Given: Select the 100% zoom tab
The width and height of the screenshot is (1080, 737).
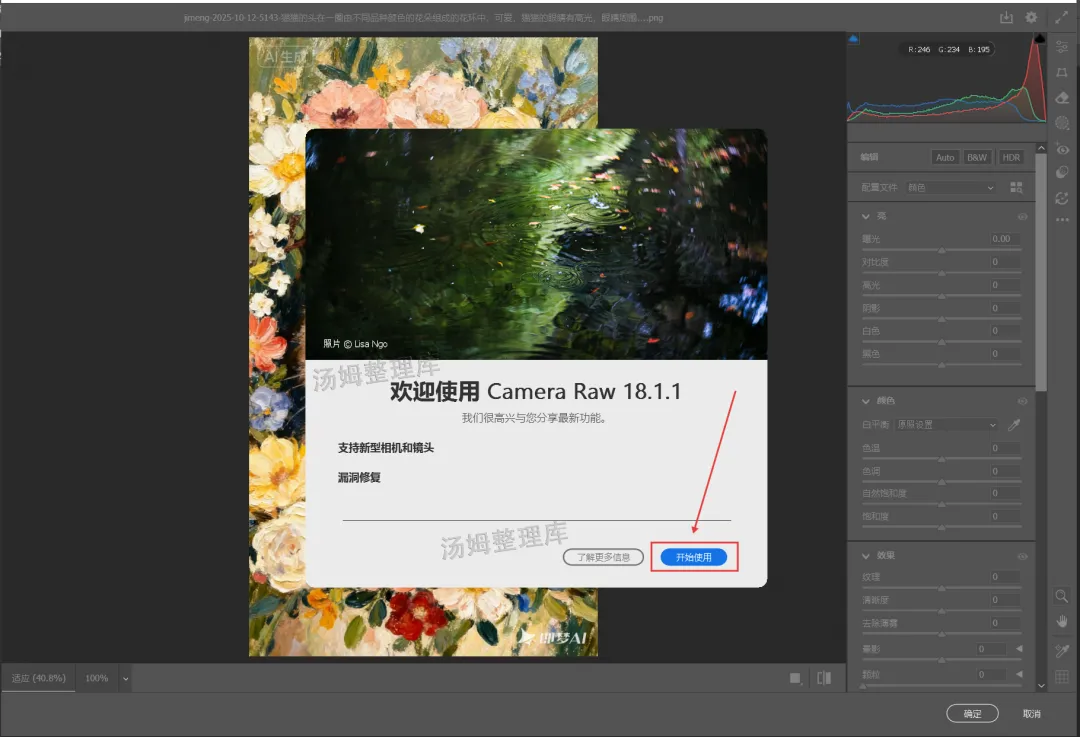Looking at the screenshot, I should 96,678.
